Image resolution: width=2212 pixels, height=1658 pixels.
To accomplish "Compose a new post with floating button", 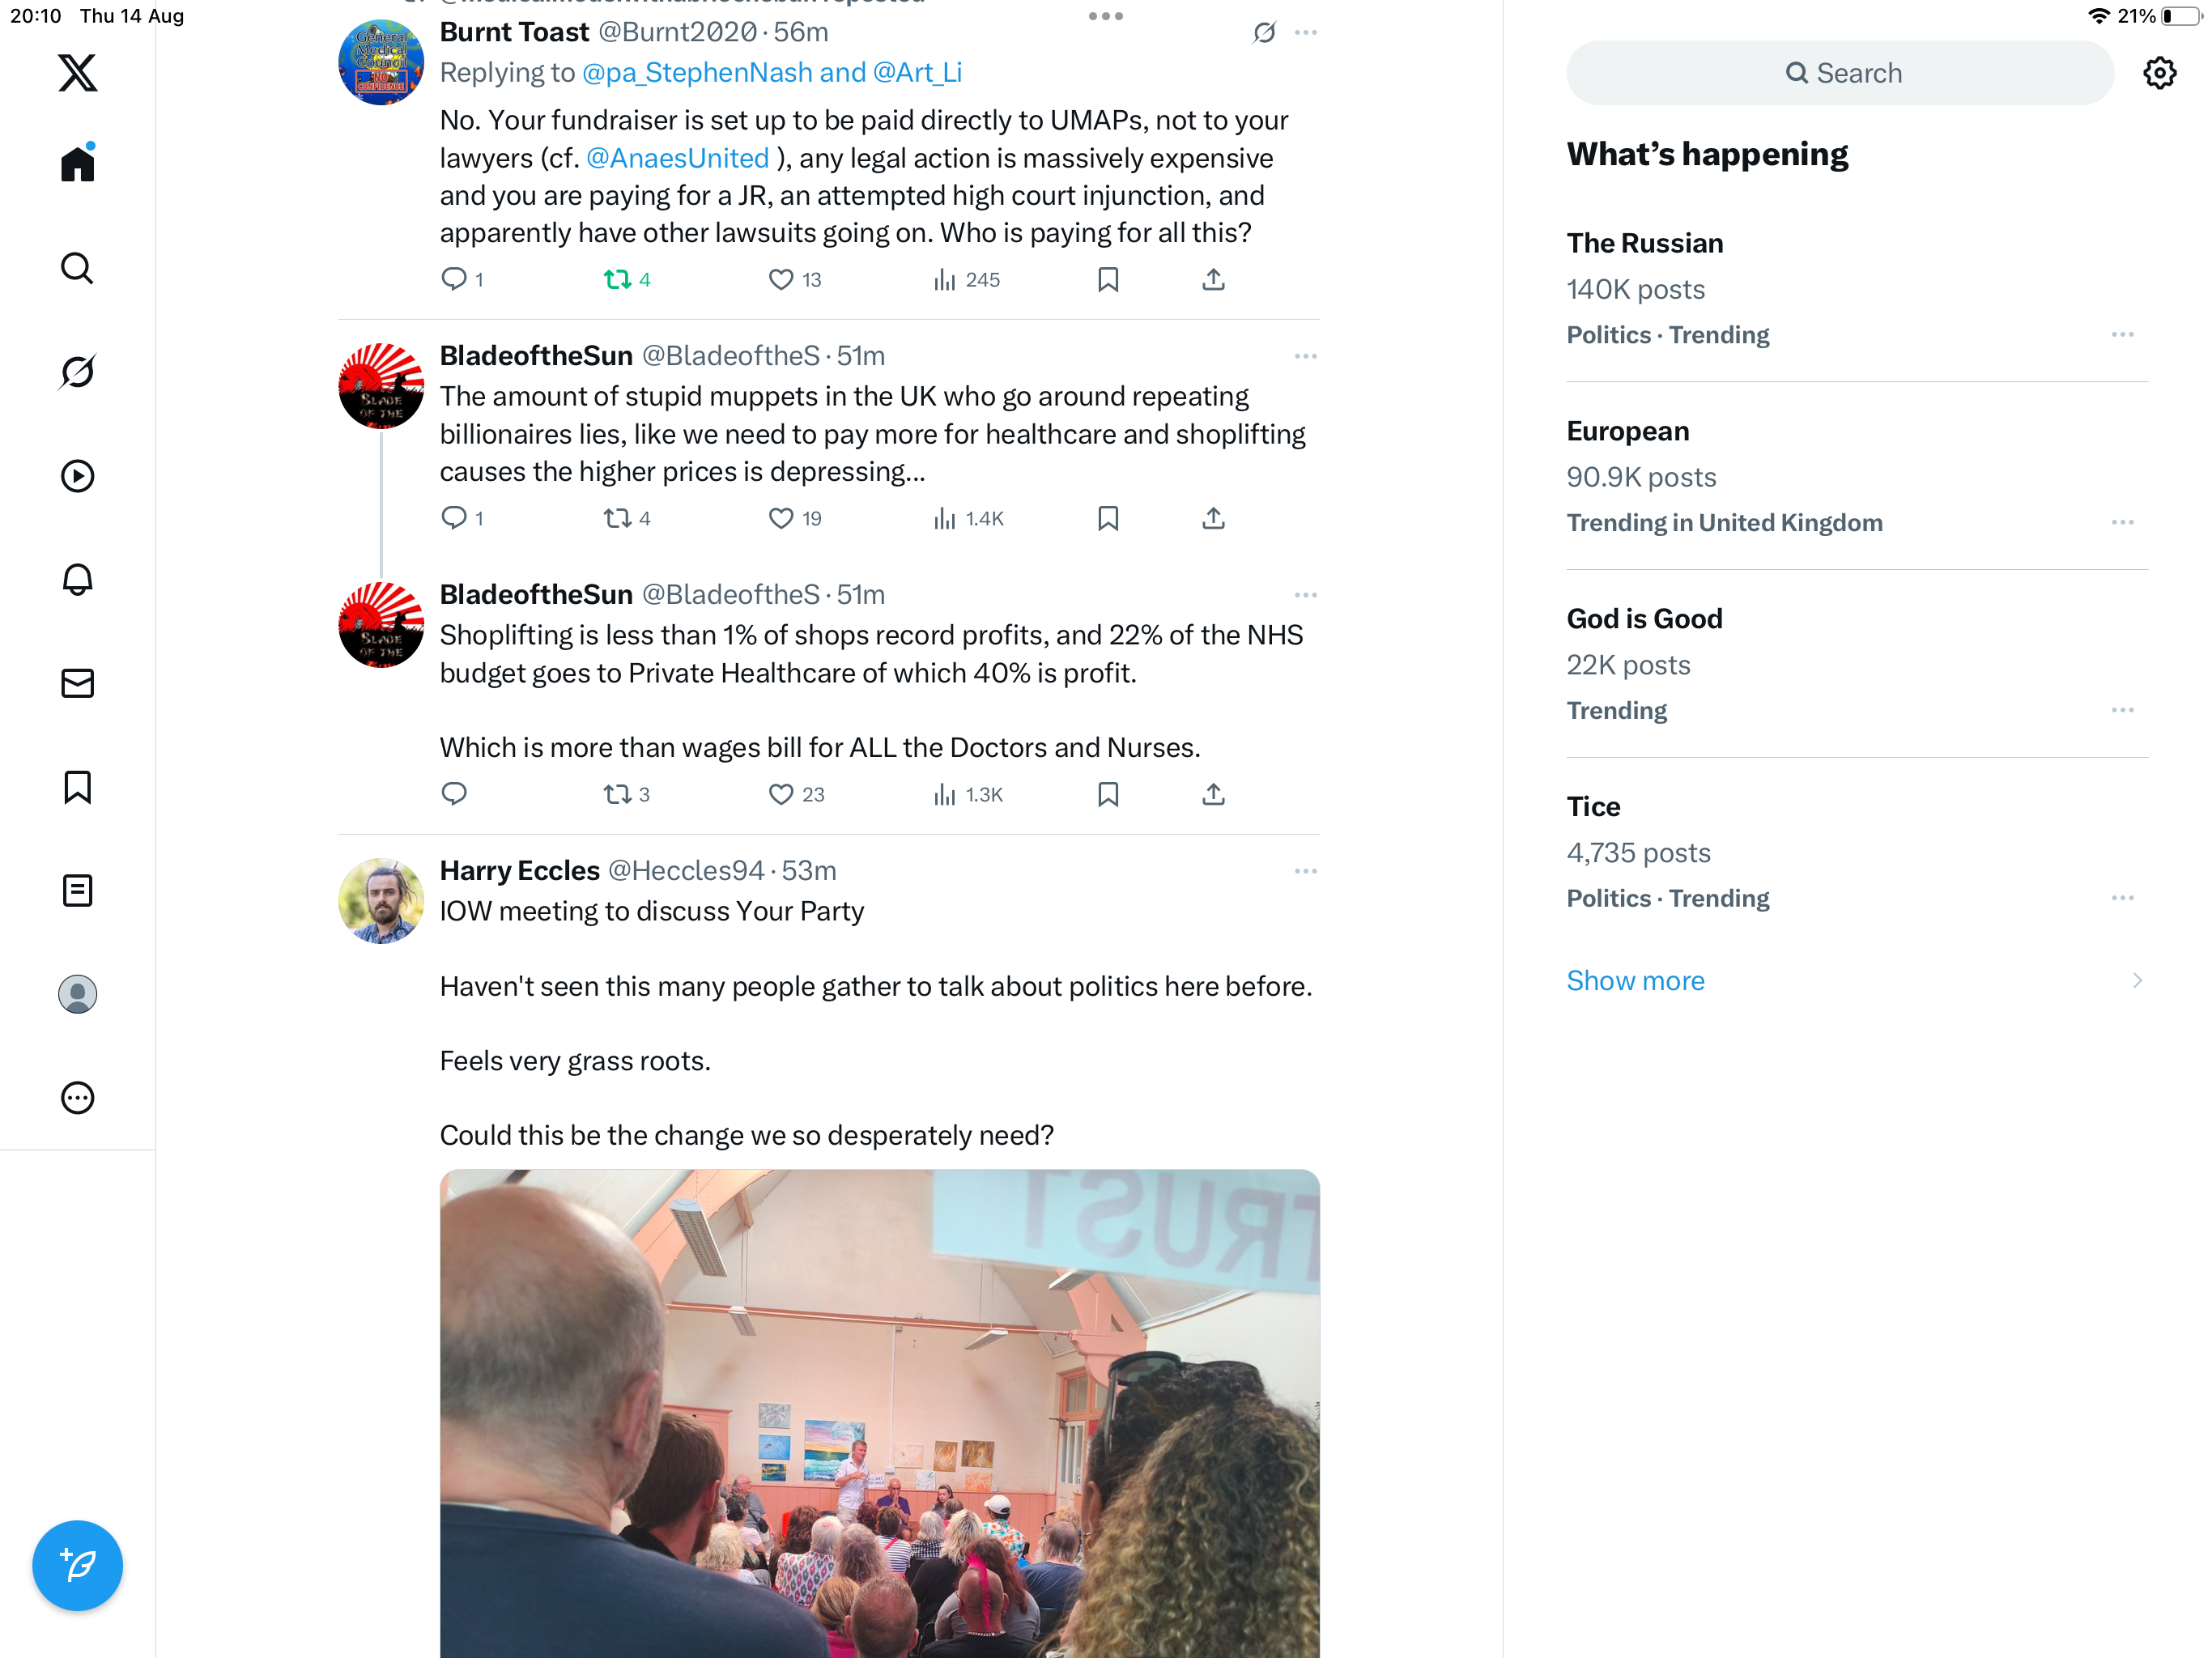I will pos(77,1565).
